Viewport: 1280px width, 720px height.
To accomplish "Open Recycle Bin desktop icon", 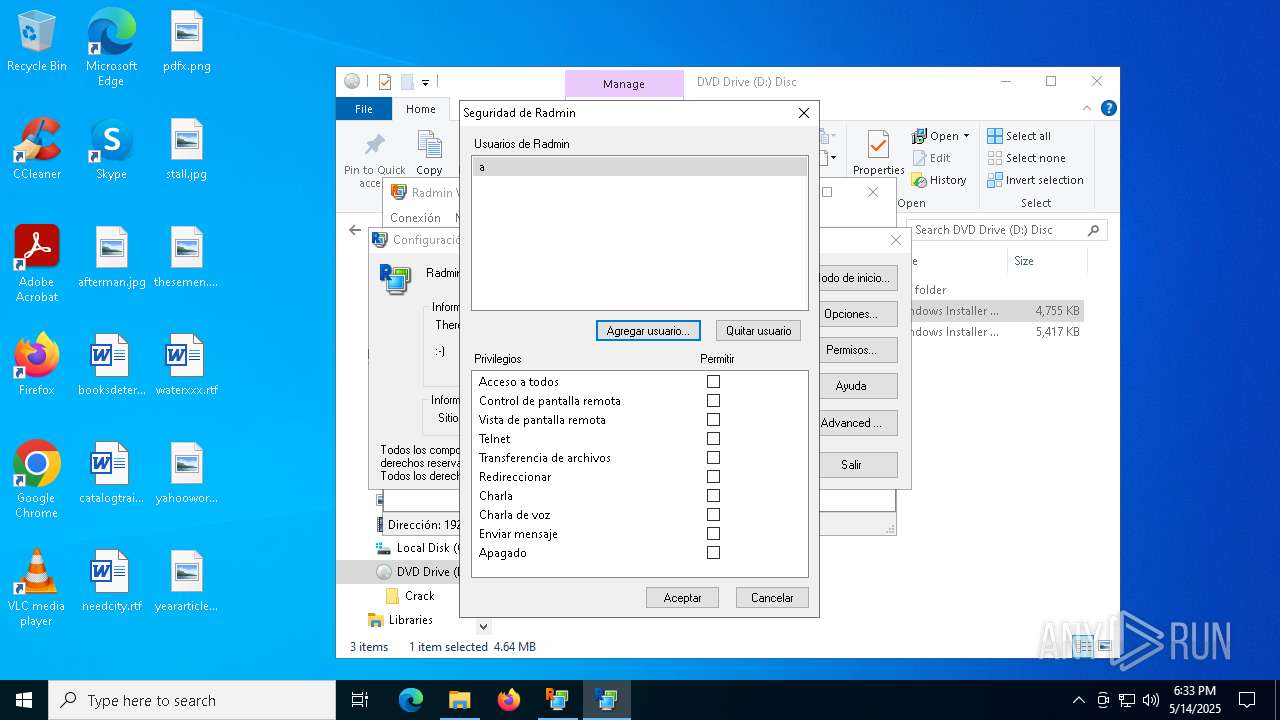I will click(37, 42).
